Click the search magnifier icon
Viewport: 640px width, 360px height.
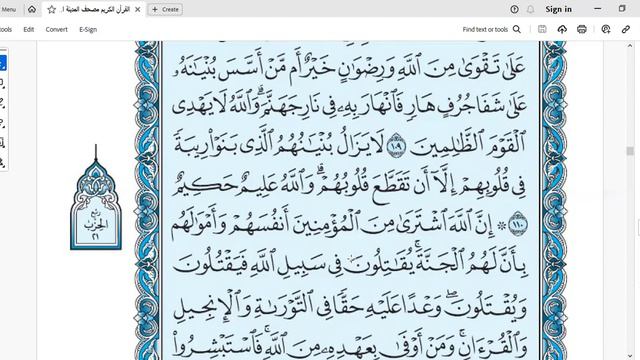click(517, 29)
